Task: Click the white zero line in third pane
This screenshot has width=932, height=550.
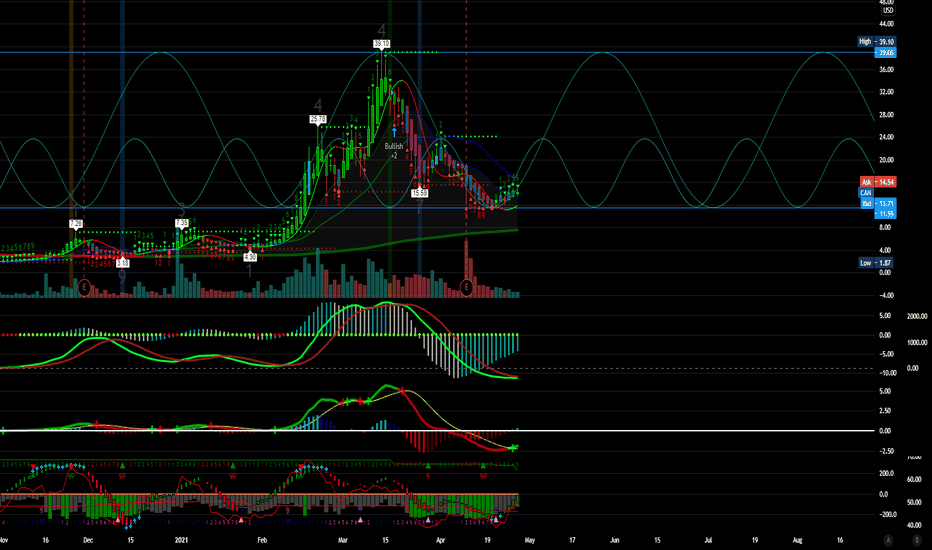Action: coord(437,430)
